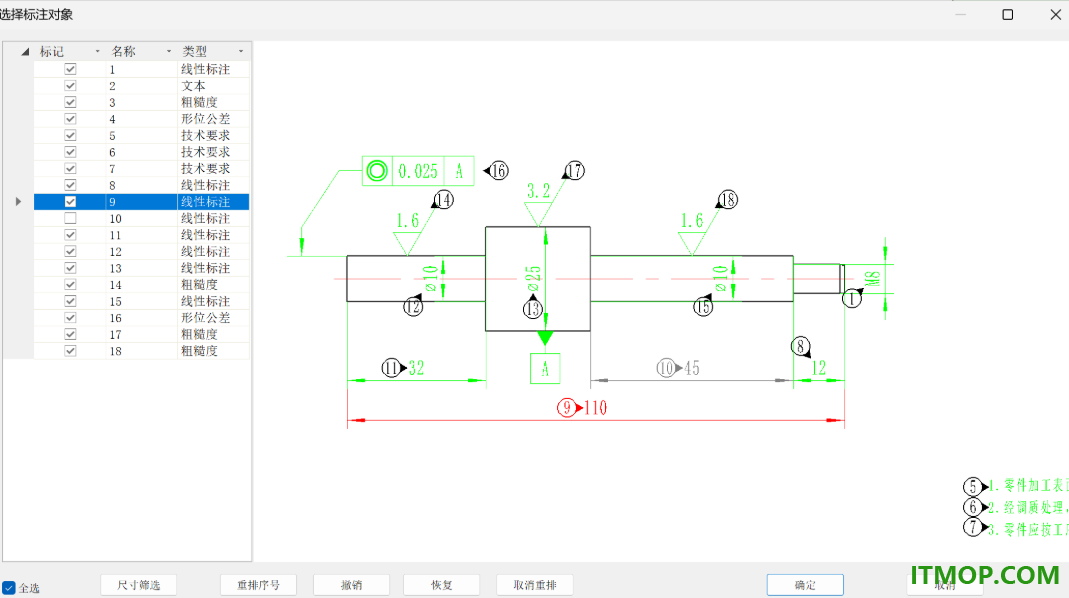The height and width of the screenshot is (598, 1069).
Task: Check the empty checkbox for row 10
Action: [70, 218]
